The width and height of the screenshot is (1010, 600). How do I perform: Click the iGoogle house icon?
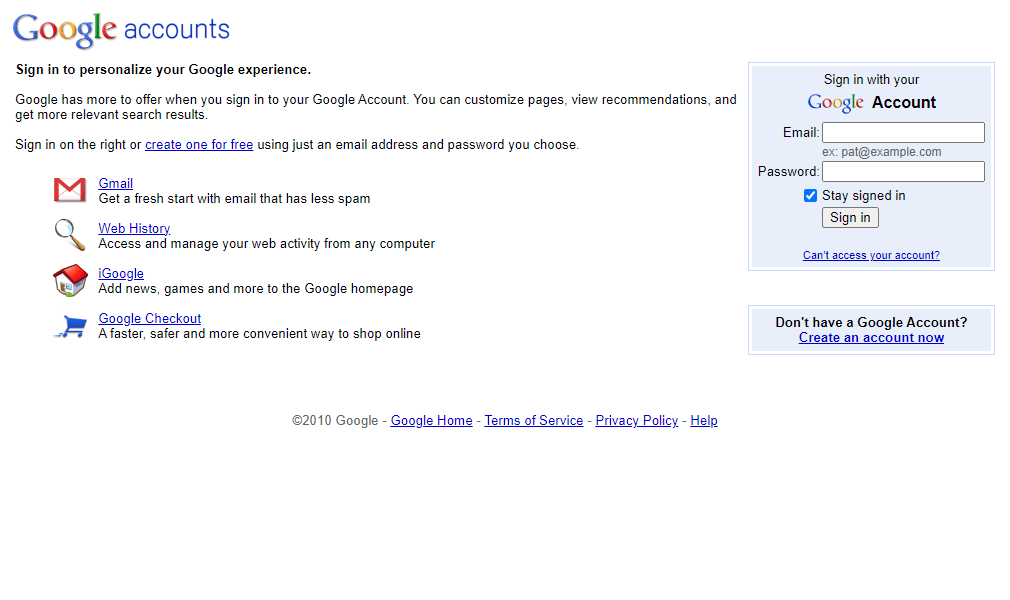pos(70,280)
